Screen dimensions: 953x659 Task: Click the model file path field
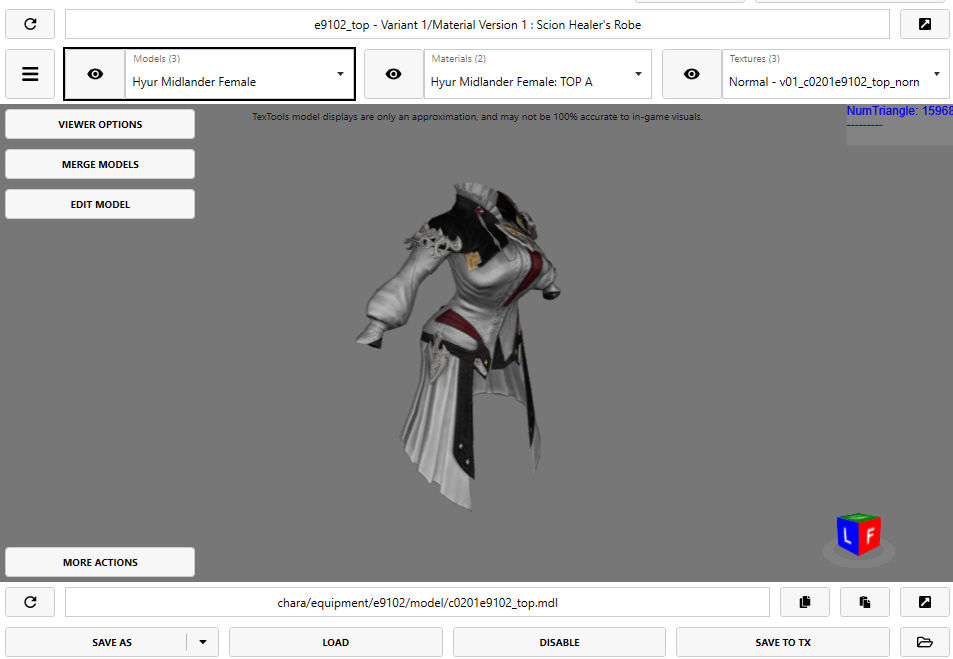pos(417,602)
